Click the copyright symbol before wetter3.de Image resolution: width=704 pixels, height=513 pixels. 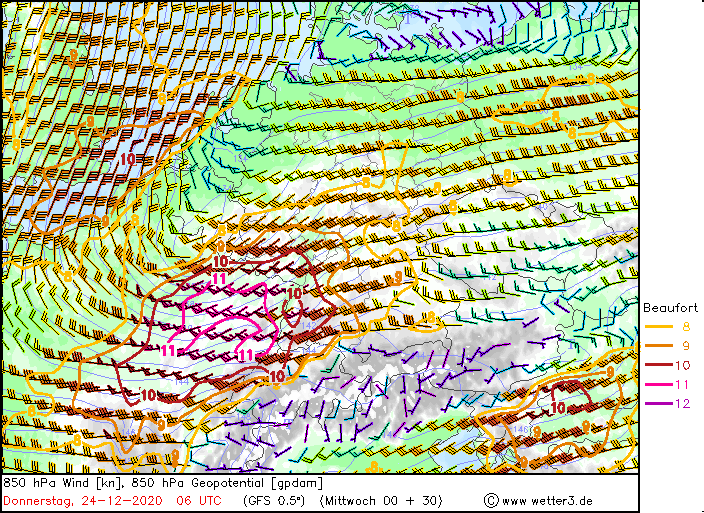[x=491, y=500]
